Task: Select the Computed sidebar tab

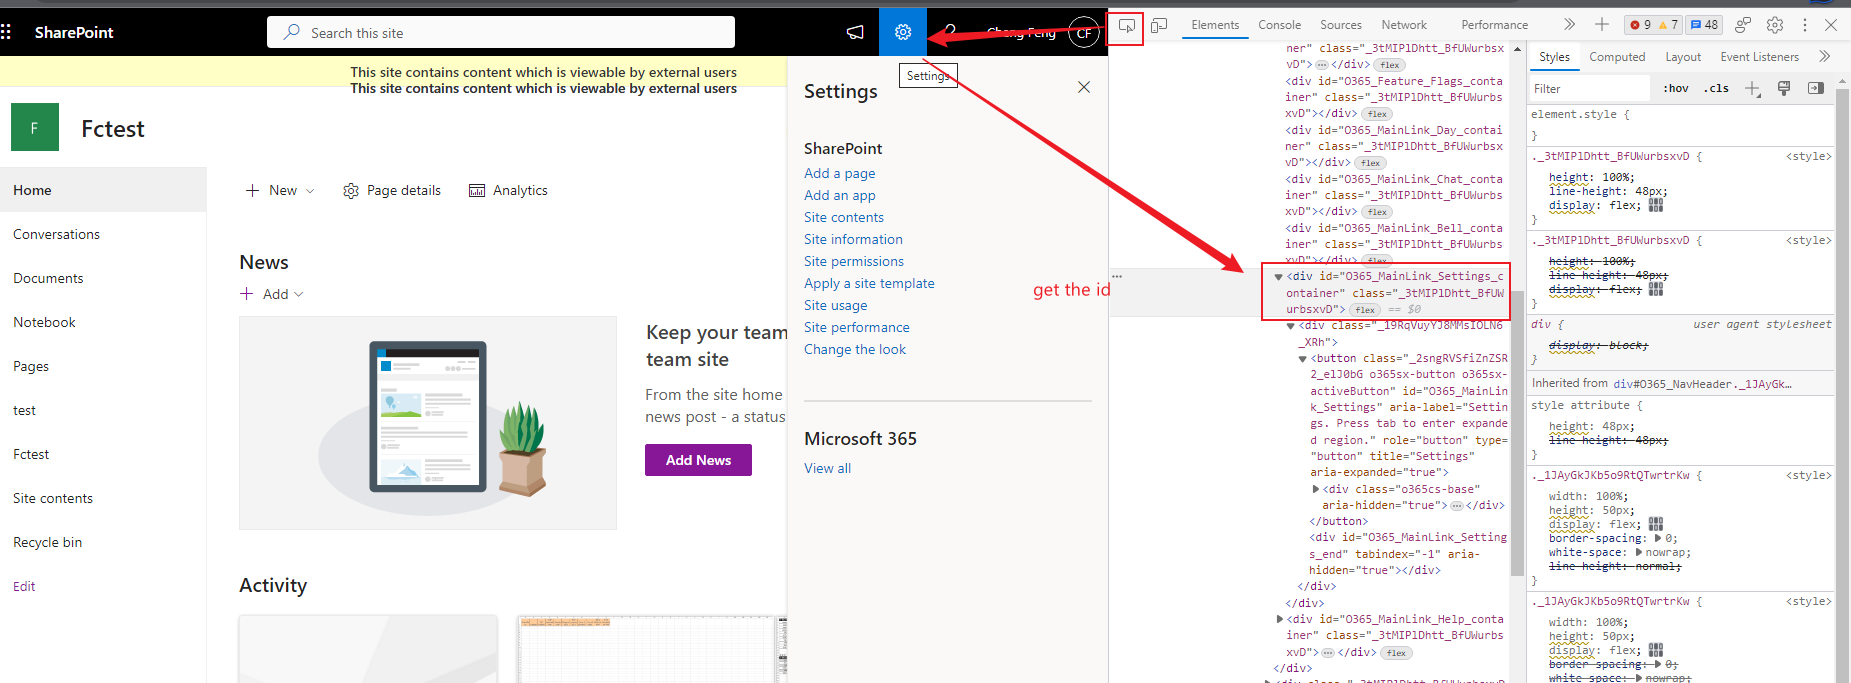Action: (1617, 57)
